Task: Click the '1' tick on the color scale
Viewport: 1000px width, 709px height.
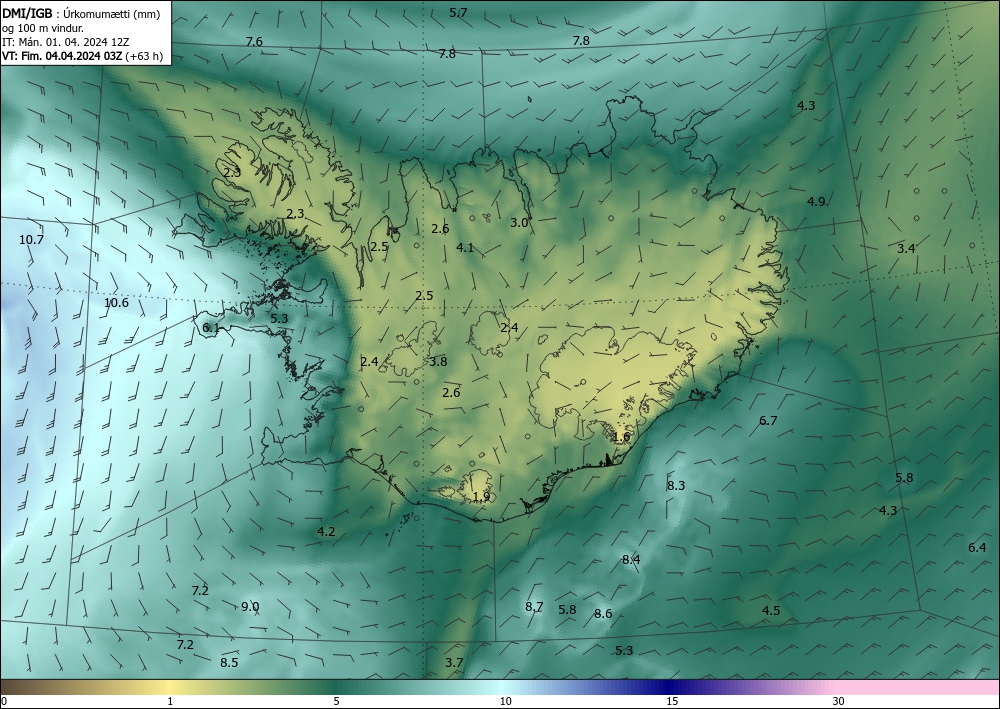Action: point(170,702)
